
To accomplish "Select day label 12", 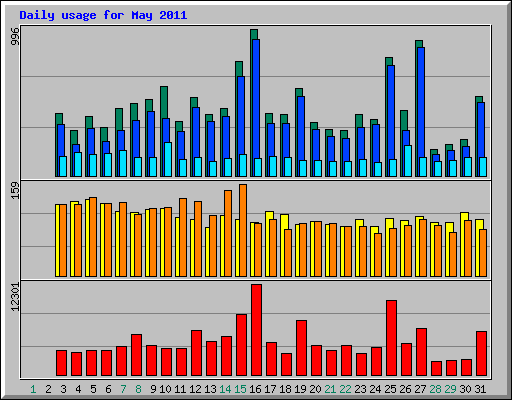I will (195, 389).
